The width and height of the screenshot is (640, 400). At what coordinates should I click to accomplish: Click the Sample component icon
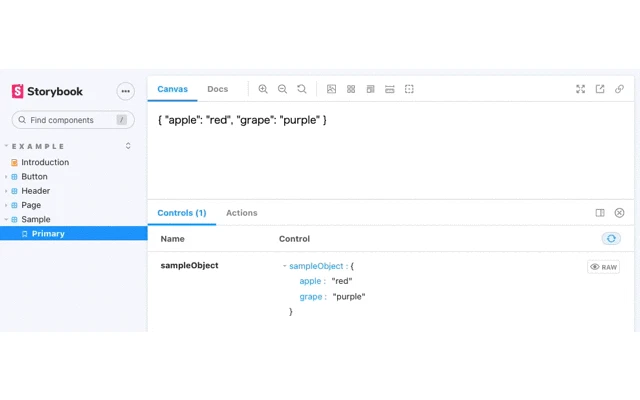pos(14,220)
